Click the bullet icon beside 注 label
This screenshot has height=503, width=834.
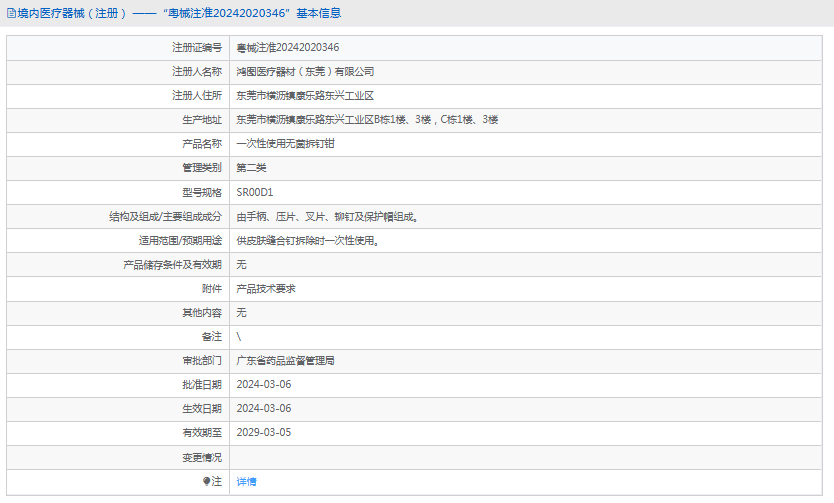point(206,481)
